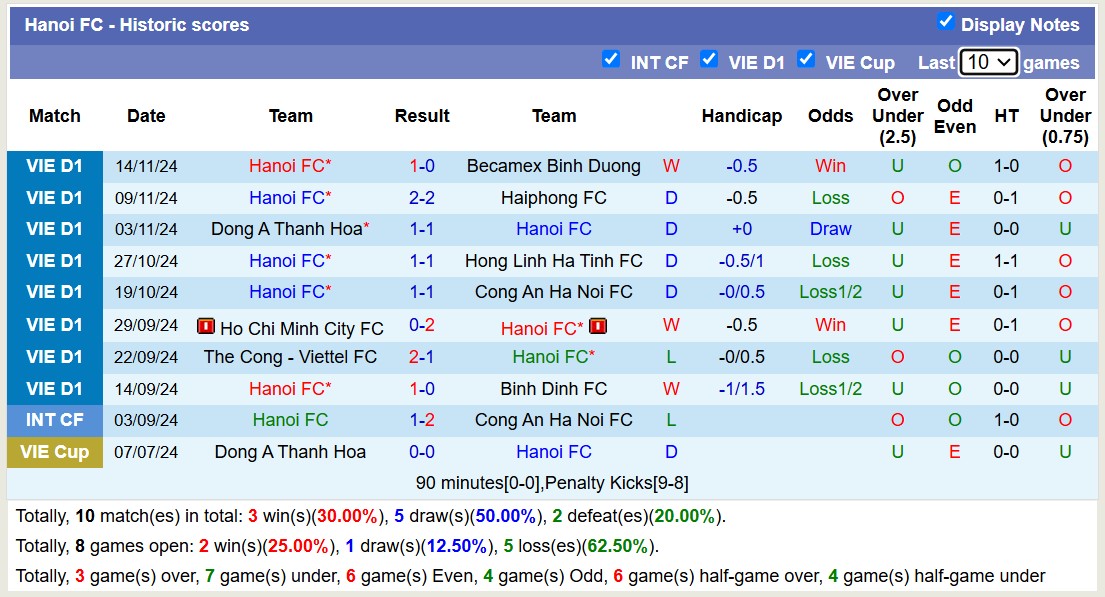Viewport: 1105px width, 597px height.
Task: Uncheck the VIE D1 filter checkbox
Action: pyautogui.click(x=709, y=60)
